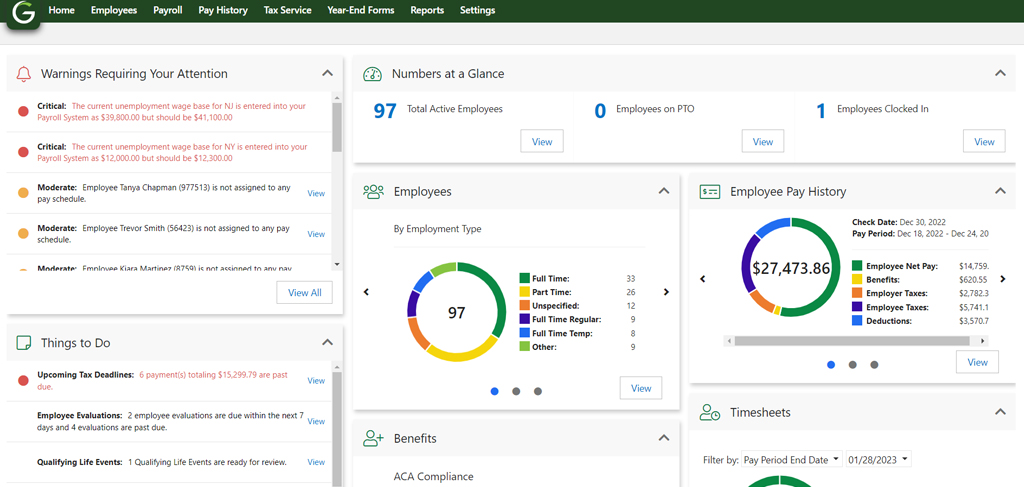The width and height of the screenshot is (1024, 487).
Task: Click the Pay History horizontal scrollbar
Action: tap(850, 340)
